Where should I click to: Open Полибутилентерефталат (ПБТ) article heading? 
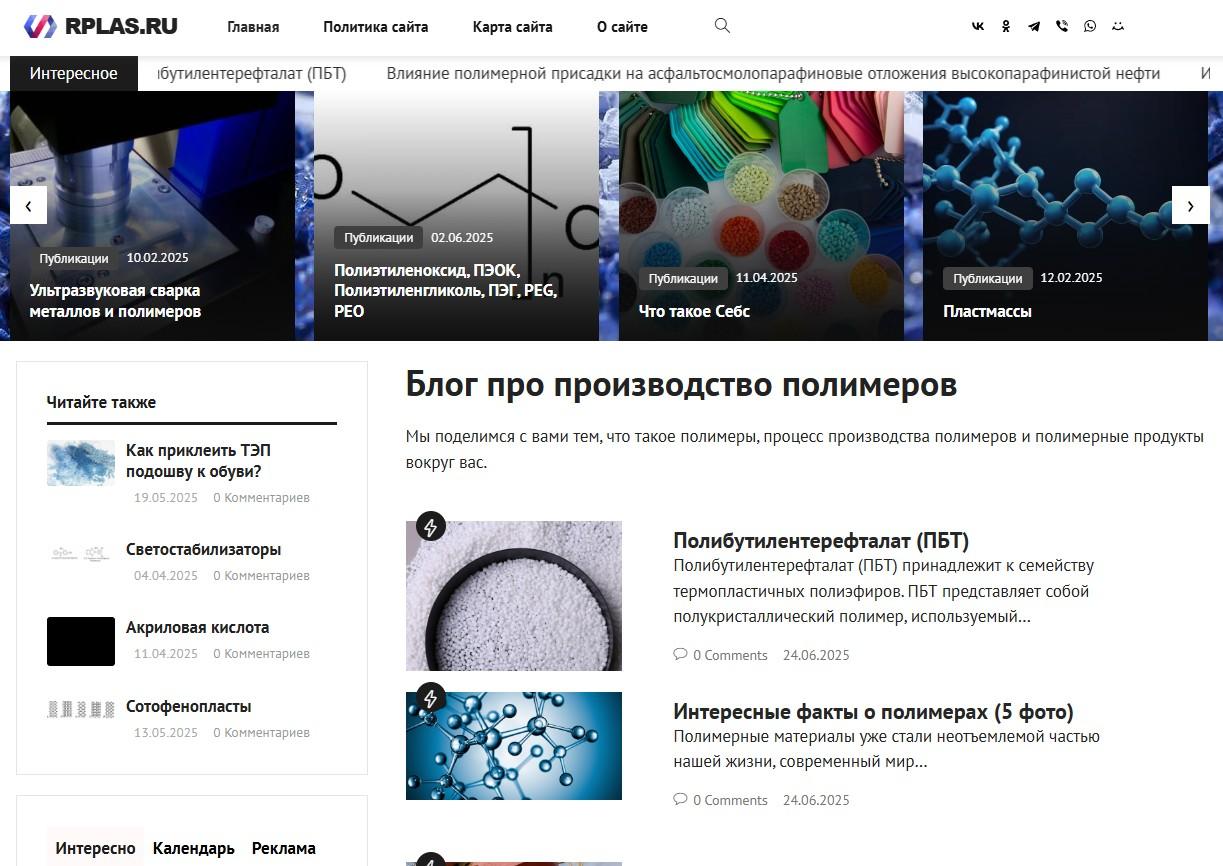(821, 541)
